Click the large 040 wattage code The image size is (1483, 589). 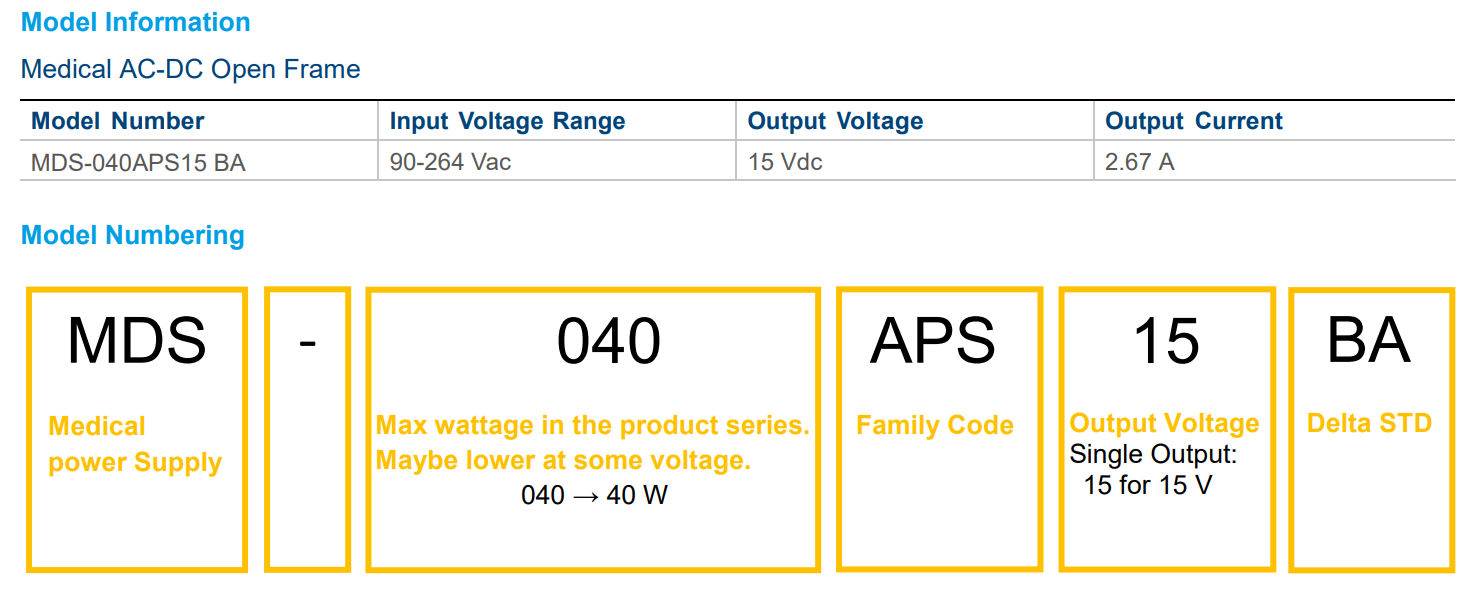(609, 341)
